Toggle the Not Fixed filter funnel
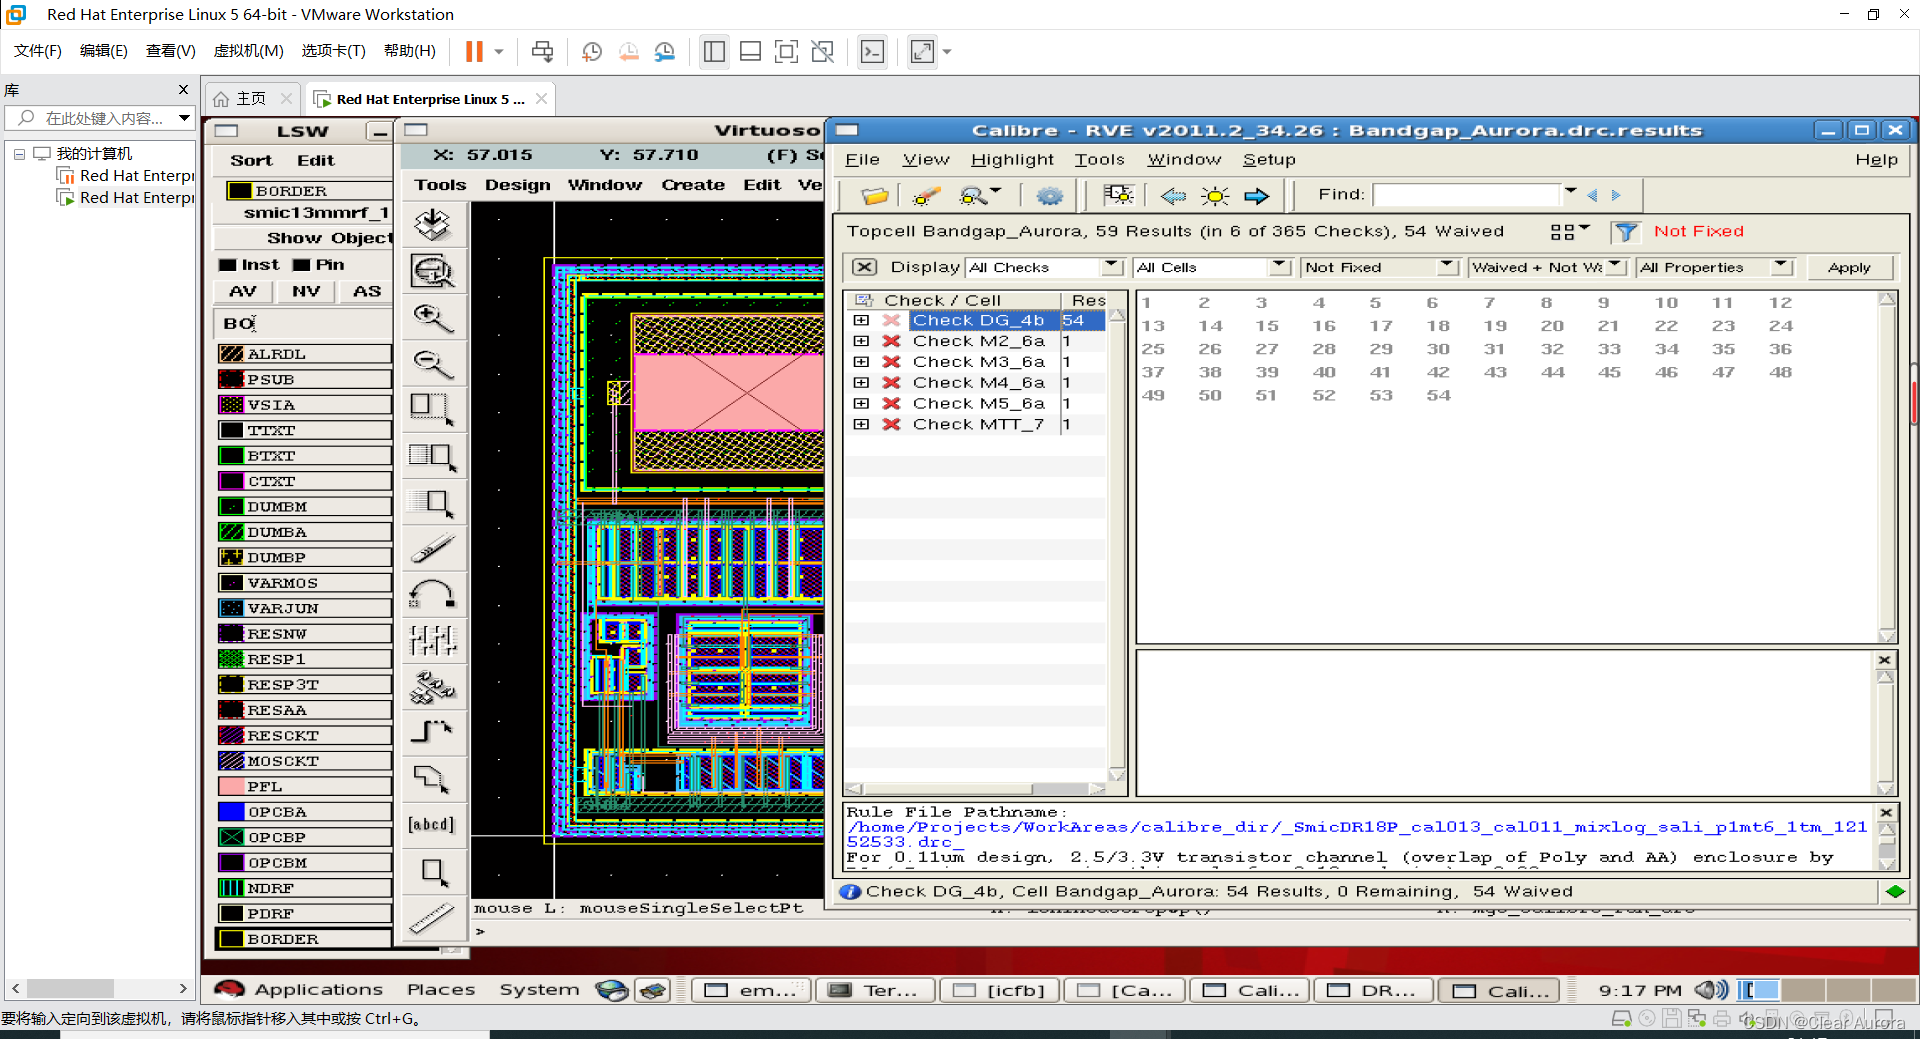The width and height of the screenshot is (1920, 1039). point(1626,232)
